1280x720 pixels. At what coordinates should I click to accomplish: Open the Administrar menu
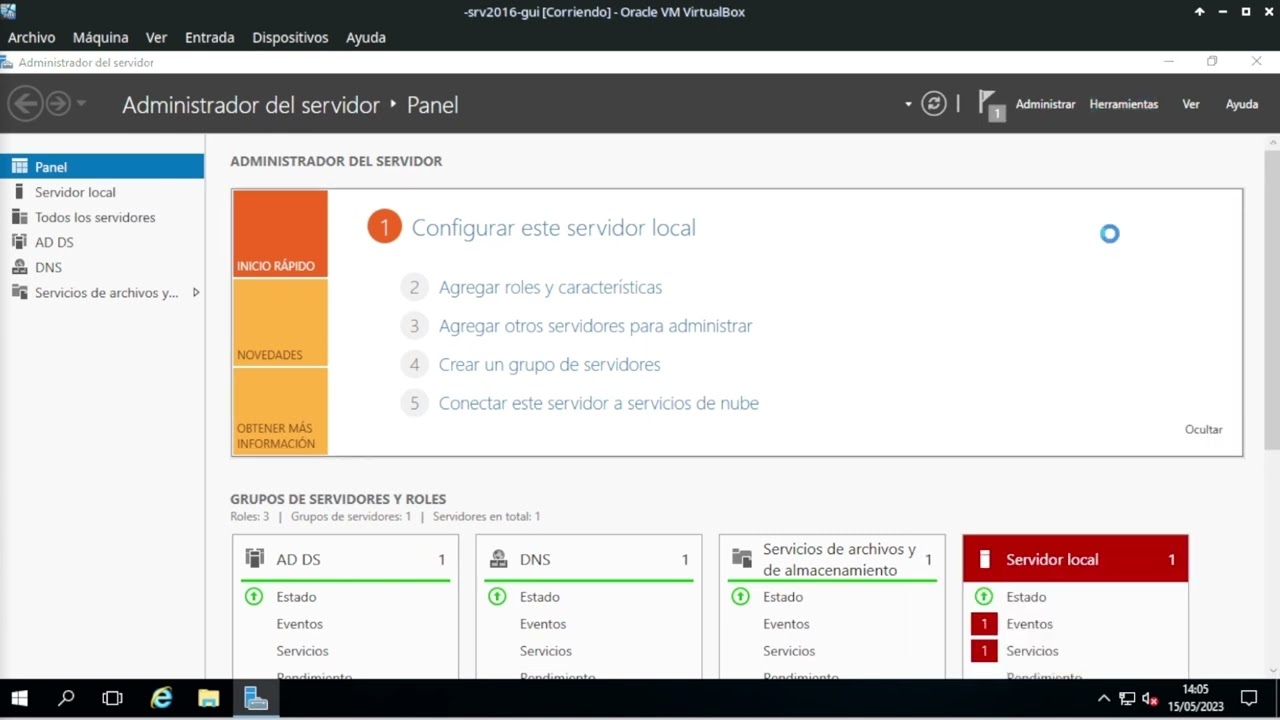click(1045, 104)
